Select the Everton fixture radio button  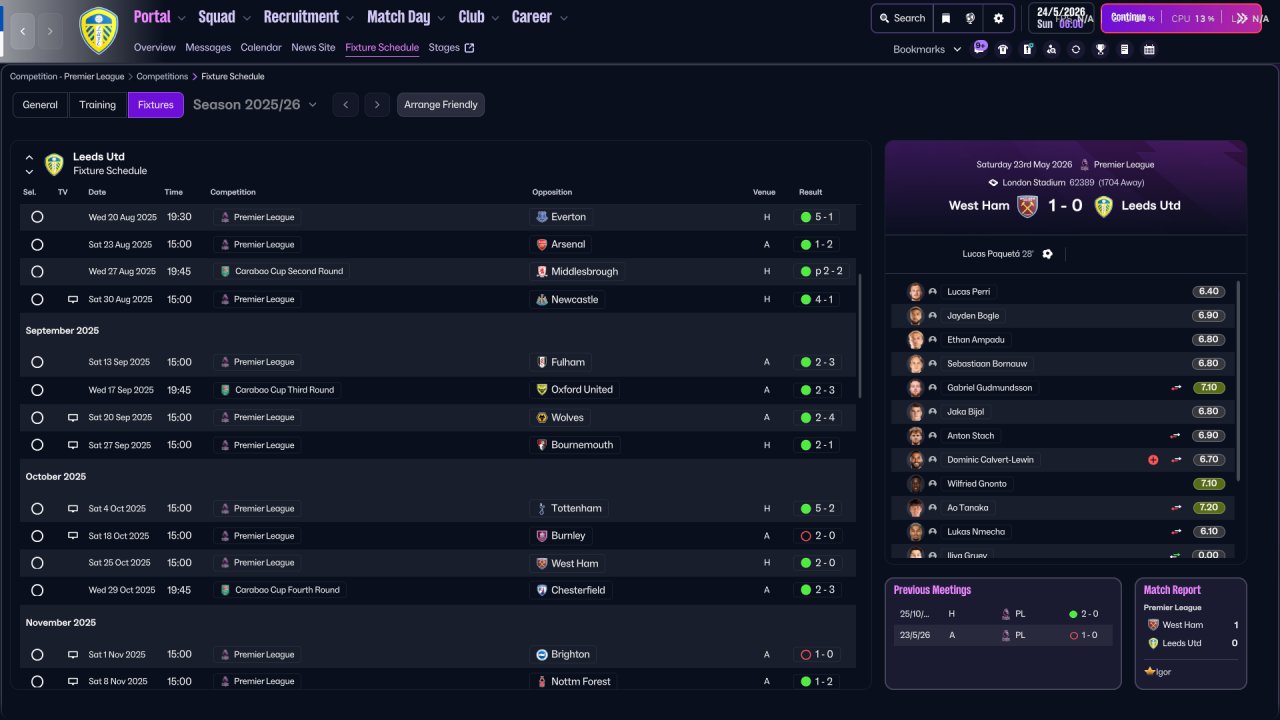pyautogui.click(x=37, y=217)
